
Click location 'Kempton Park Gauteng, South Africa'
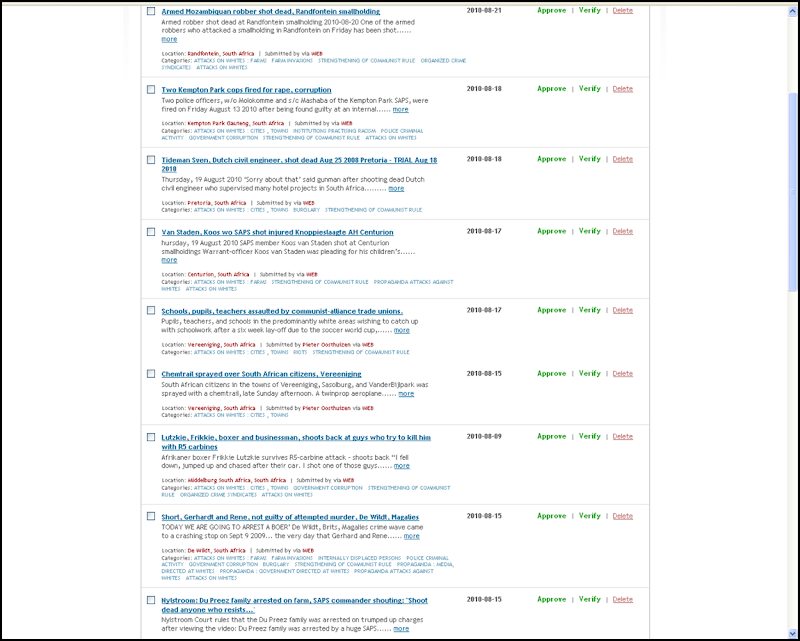tap(236, 124)
